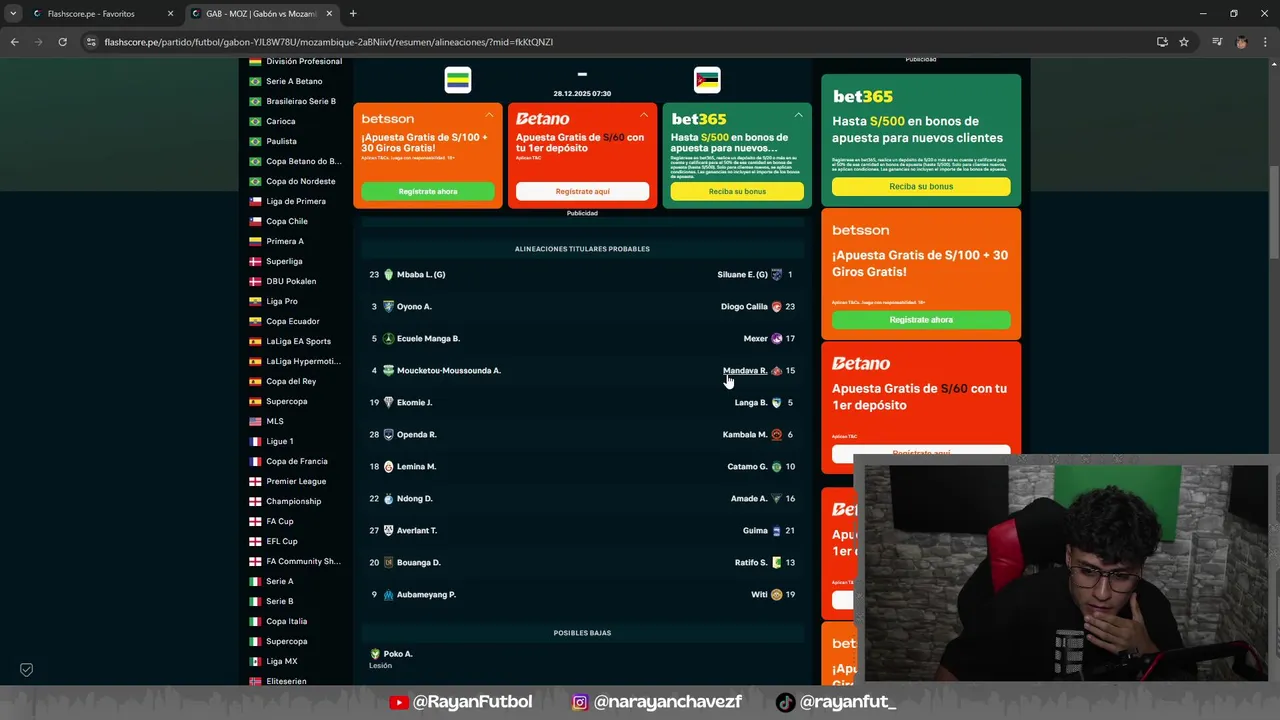Viewport: 1280px width, 720px height.
Task: Open Eliteserien in sidebar
Action: click(x=287, y=681)
